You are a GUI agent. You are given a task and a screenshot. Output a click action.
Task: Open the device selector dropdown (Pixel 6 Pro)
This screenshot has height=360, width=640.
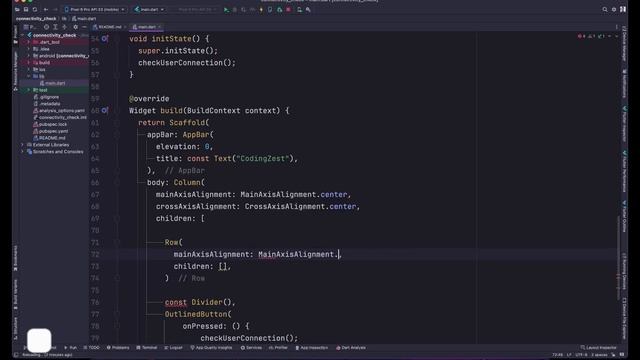[95, 9]
